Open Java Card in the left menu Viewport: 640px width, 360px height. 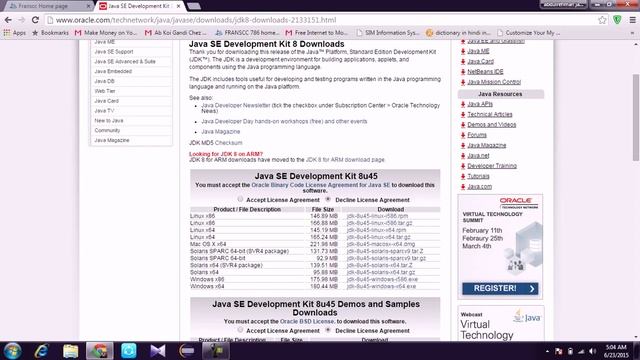[106, 101]
